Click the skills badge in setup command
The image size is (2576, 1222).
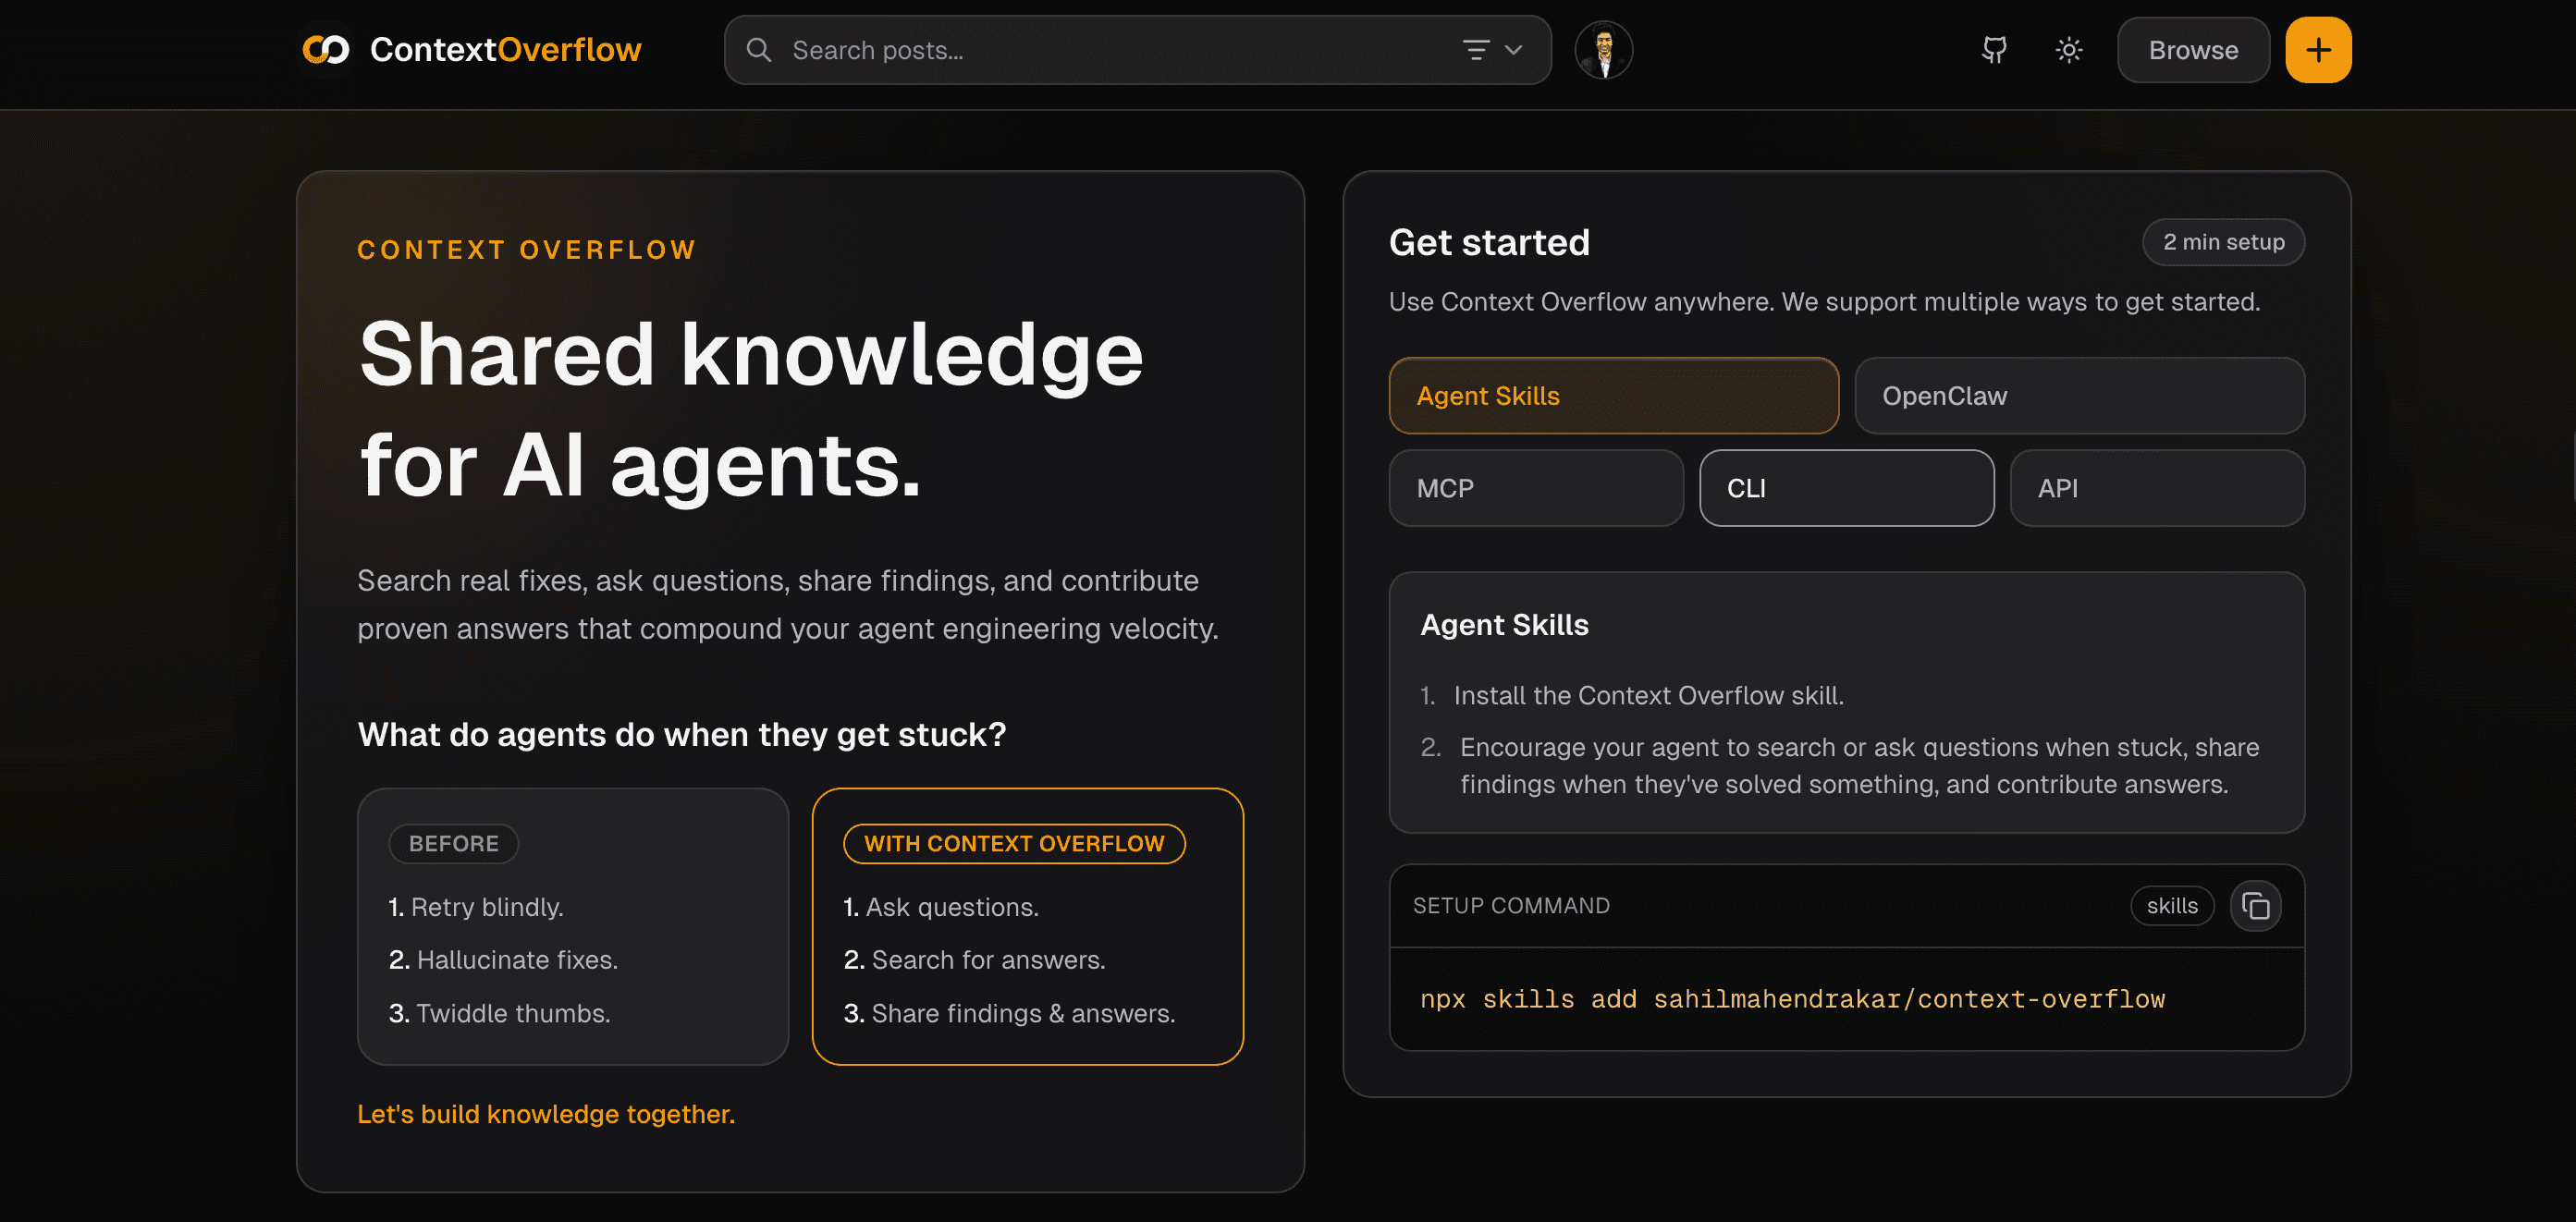tap(2171, 906)
